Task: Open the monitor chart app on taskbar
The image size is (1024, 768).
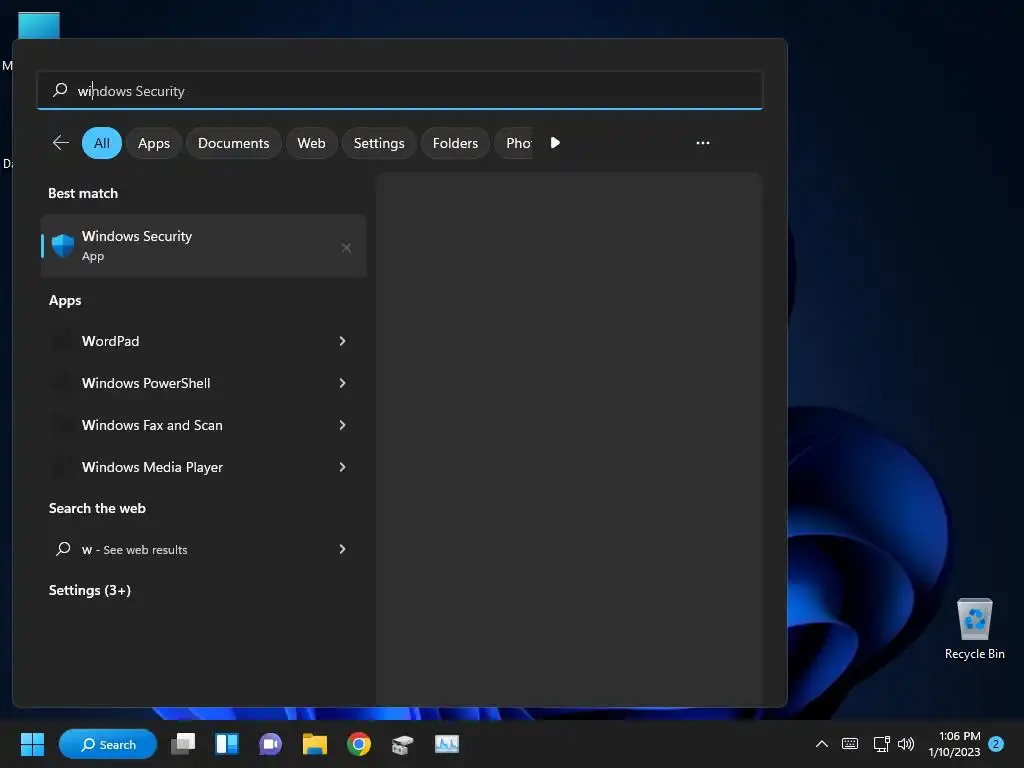Action: click(447, 744)
